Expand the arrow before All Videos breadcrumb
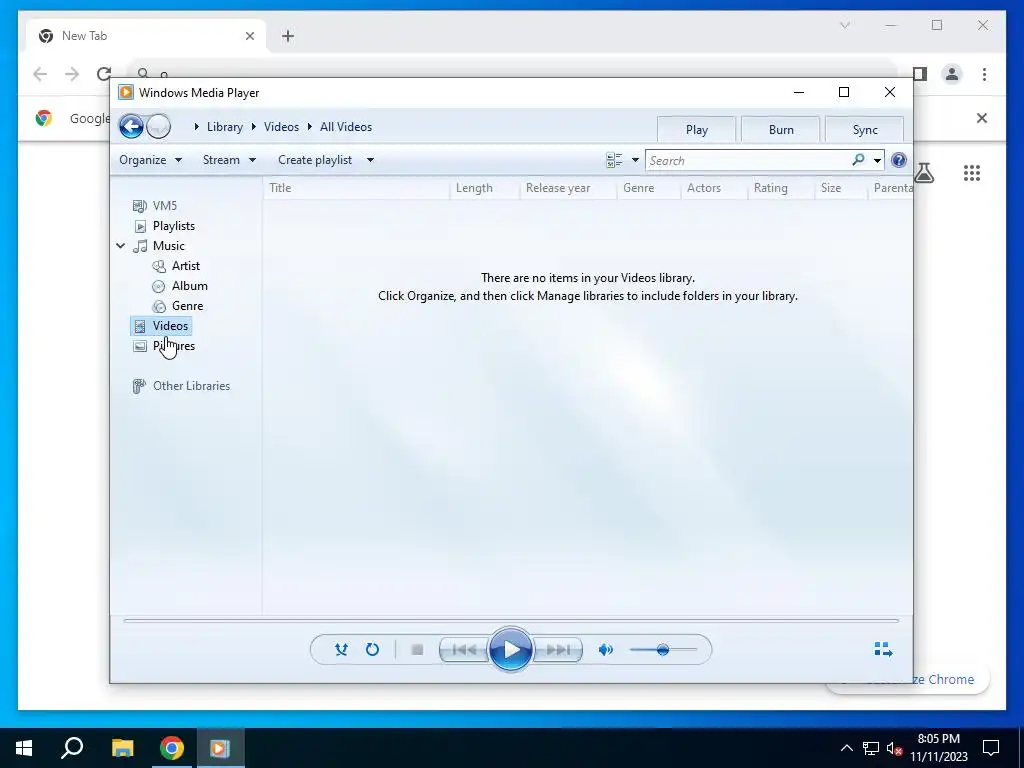Viewport: 1024px width, 768px height. pos(310,127)
